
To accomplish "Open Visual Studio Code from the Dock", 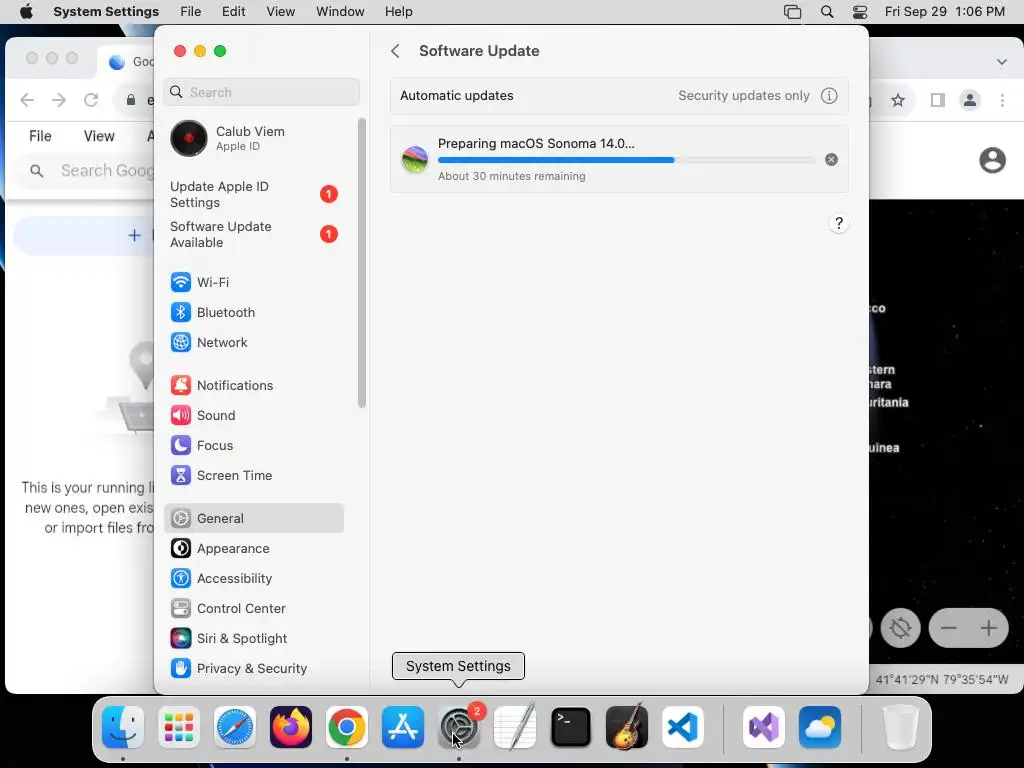I will 682,727.
